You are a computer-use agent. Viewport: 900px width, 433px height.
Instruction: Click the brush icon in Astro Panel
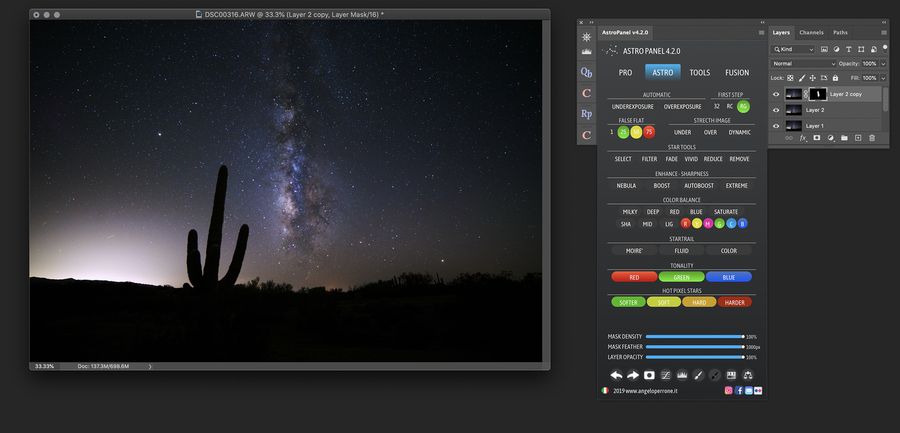pos(698,375)
